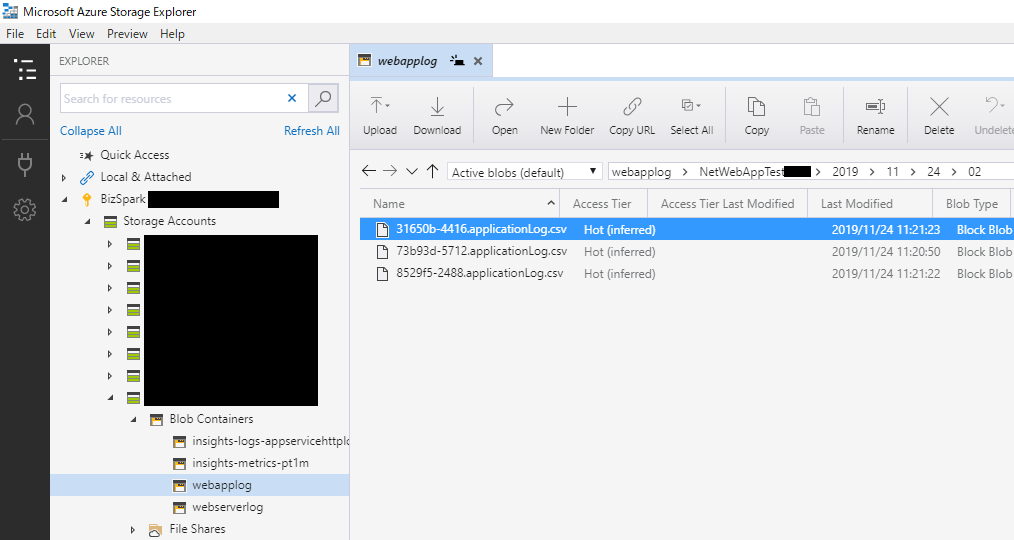
Task: Click the Download toolbar button
Action: coord(437,116)
